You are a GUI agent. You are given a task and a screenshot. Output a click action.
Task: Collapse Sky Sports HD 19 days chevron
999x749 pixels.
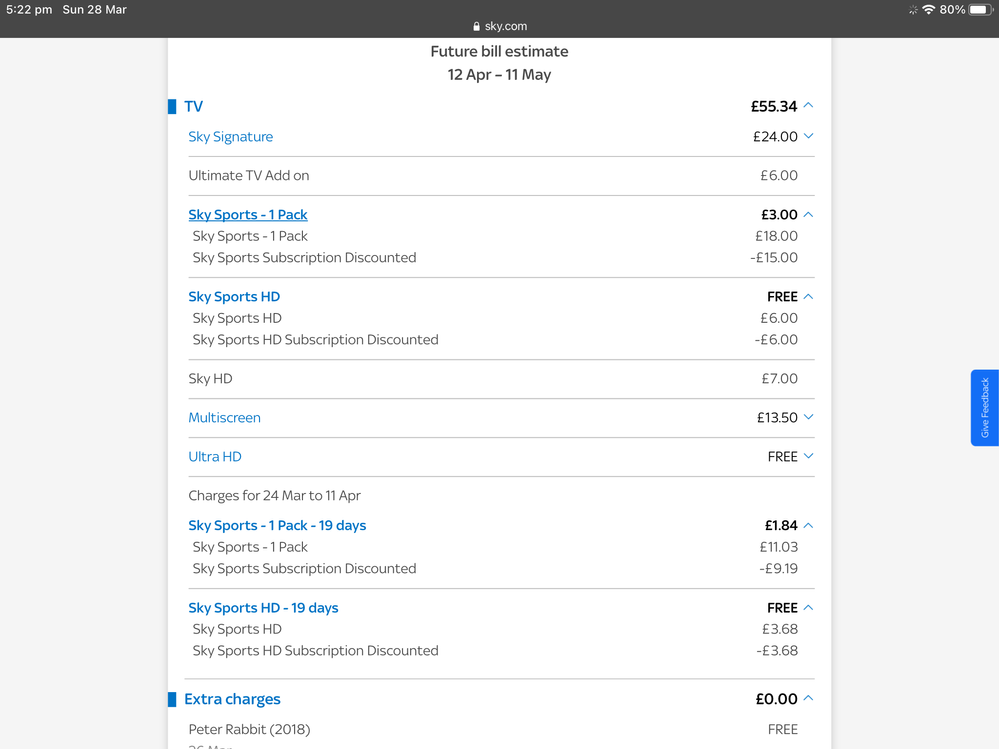tap(808, 608)
